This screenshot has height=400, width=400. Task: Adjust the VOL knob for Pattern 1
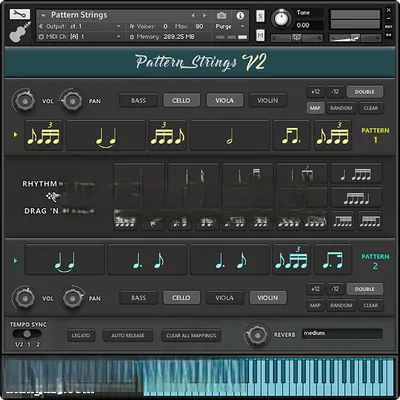coord(24,100)
